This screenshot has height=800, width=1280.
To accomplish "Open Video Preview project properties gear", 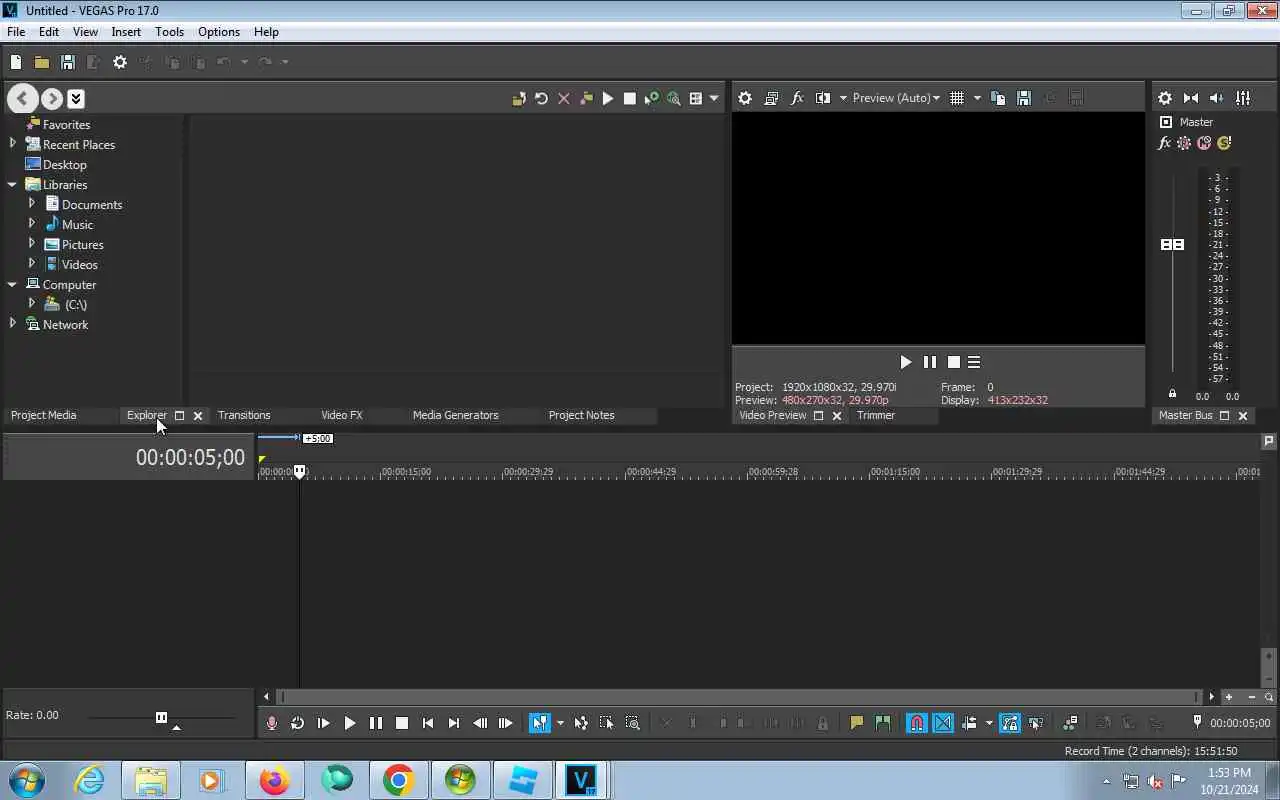I will (745, 98).
